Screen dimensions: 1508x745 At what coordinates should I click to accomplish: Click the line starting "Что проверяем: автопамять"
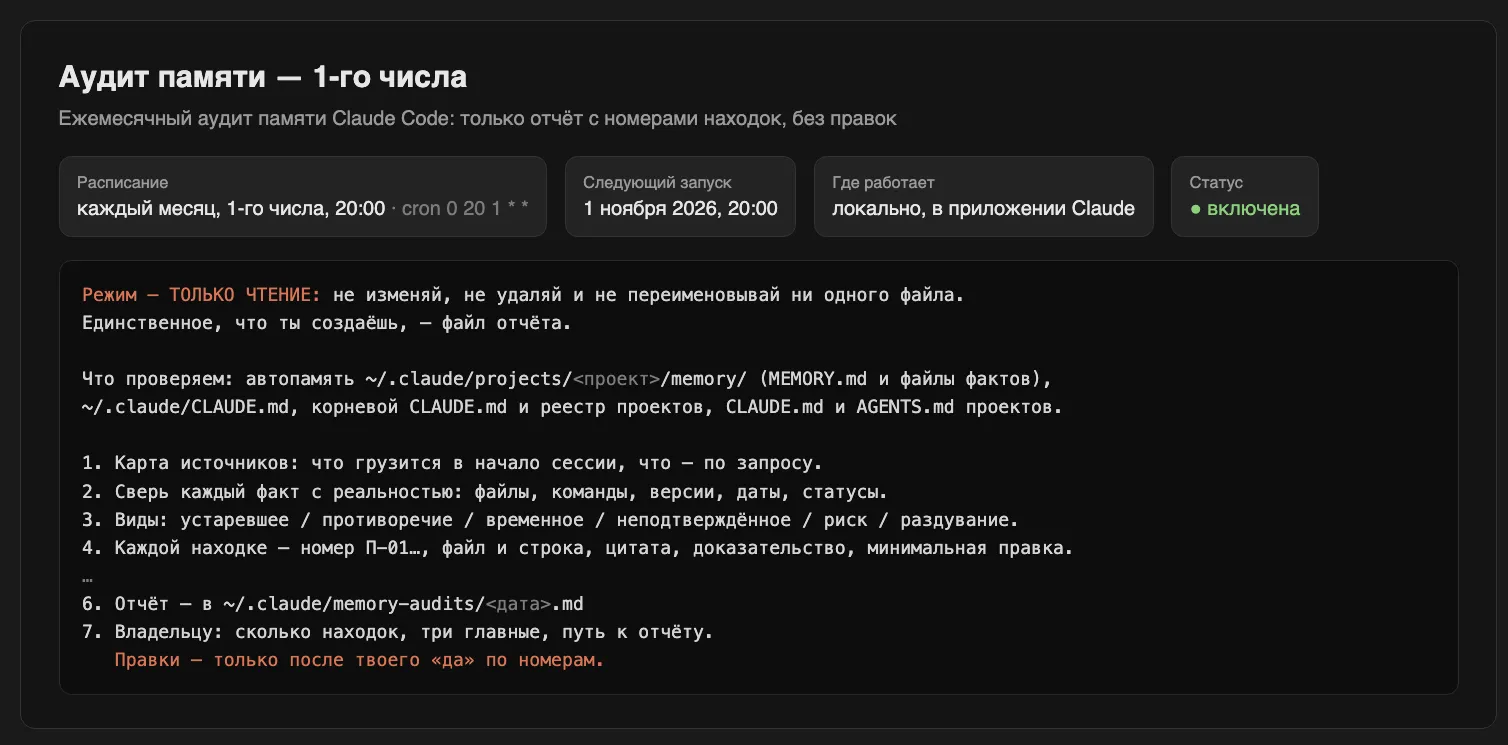[567, 380]
